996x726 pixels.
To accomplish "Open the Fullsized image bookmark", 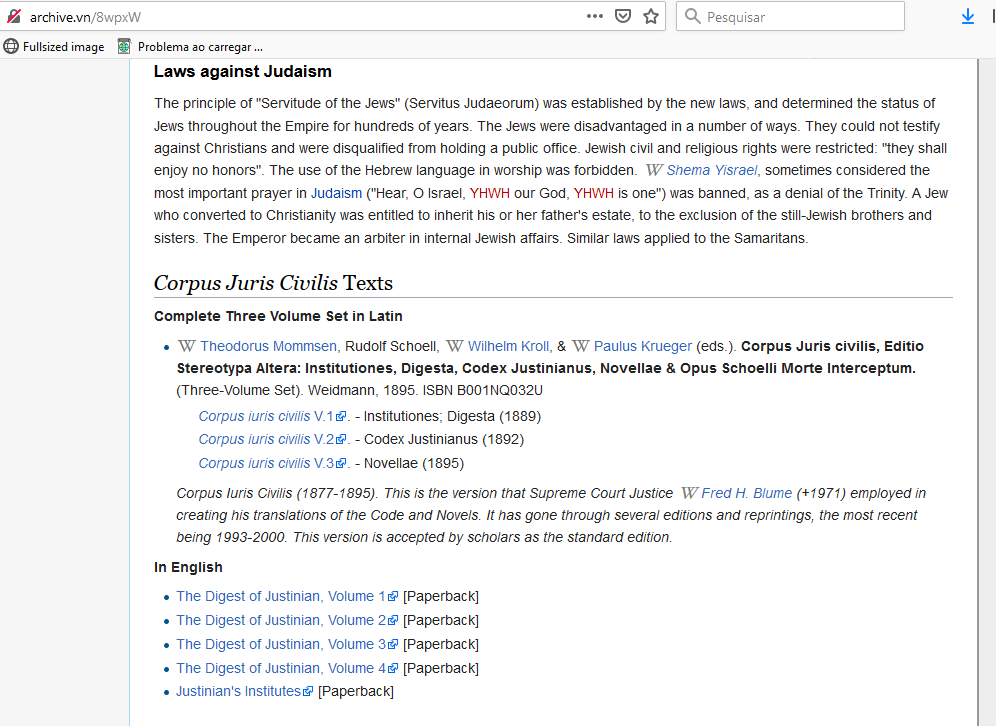I will (55, 46).
